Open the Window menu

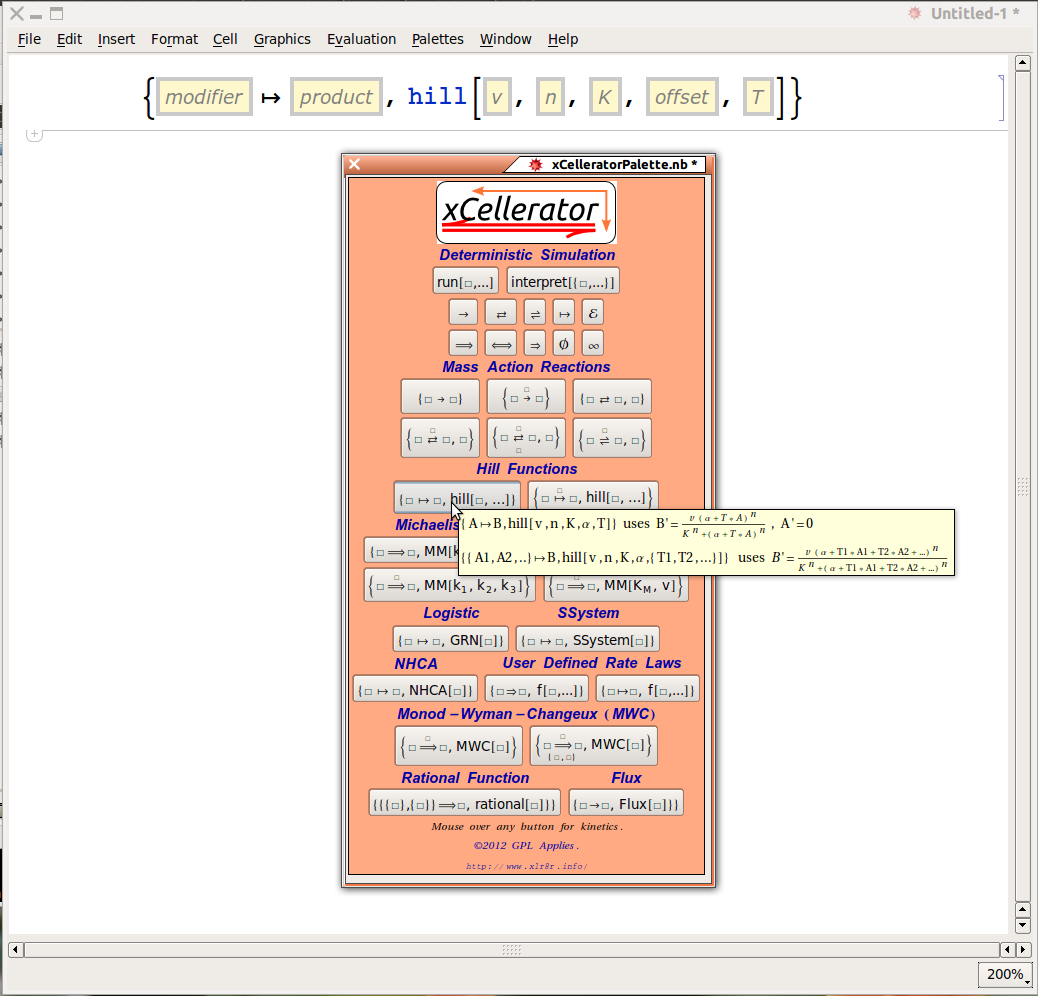click(x=506, y=39)
